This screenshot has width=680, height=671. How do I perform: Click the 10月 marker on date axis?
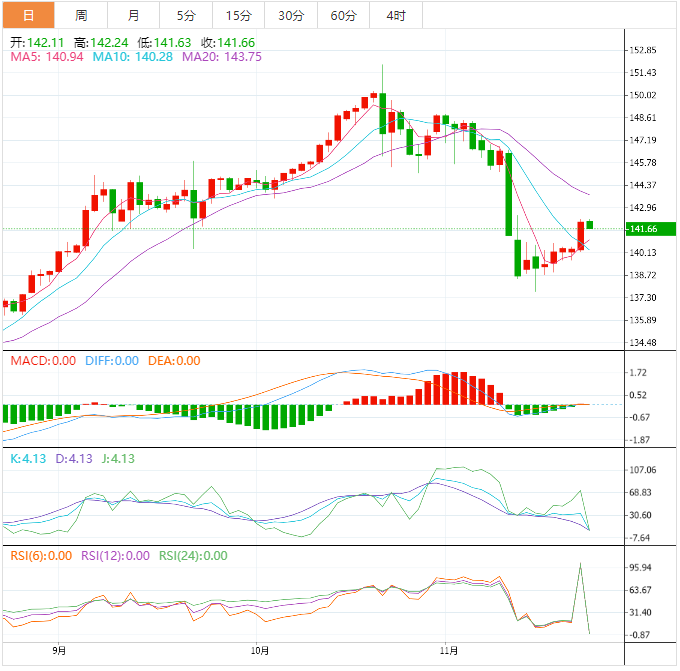tap(259, 651)
